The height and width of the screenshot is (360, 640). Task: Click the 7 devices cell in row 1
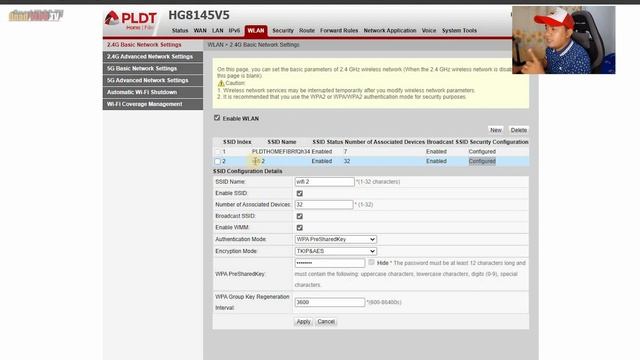coord(345,151)
